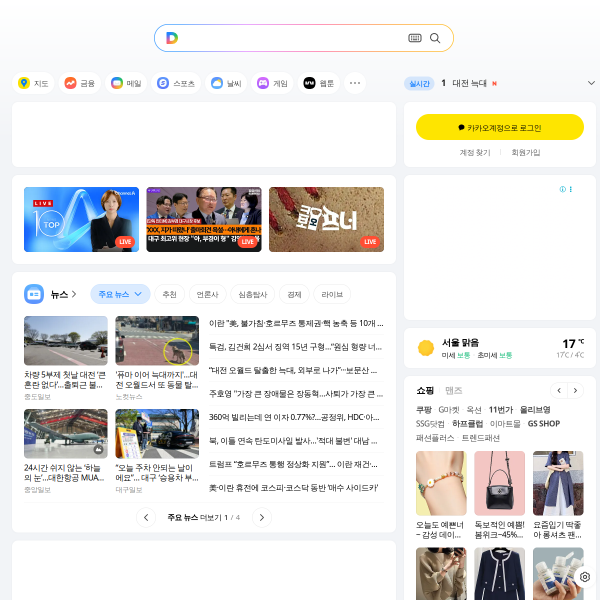Click the news section icon
The image size is (600, 600).
34,294
